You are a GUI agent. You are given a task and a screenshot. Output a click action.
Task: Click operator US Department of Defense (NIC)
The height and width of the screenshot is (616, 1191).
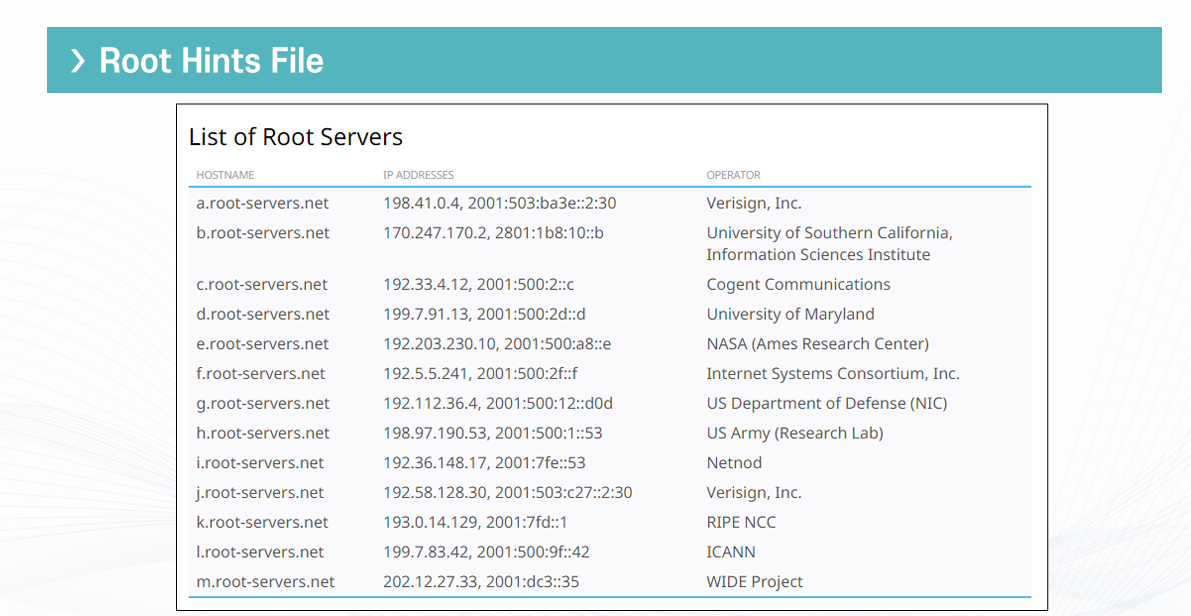tap(826, 403)
